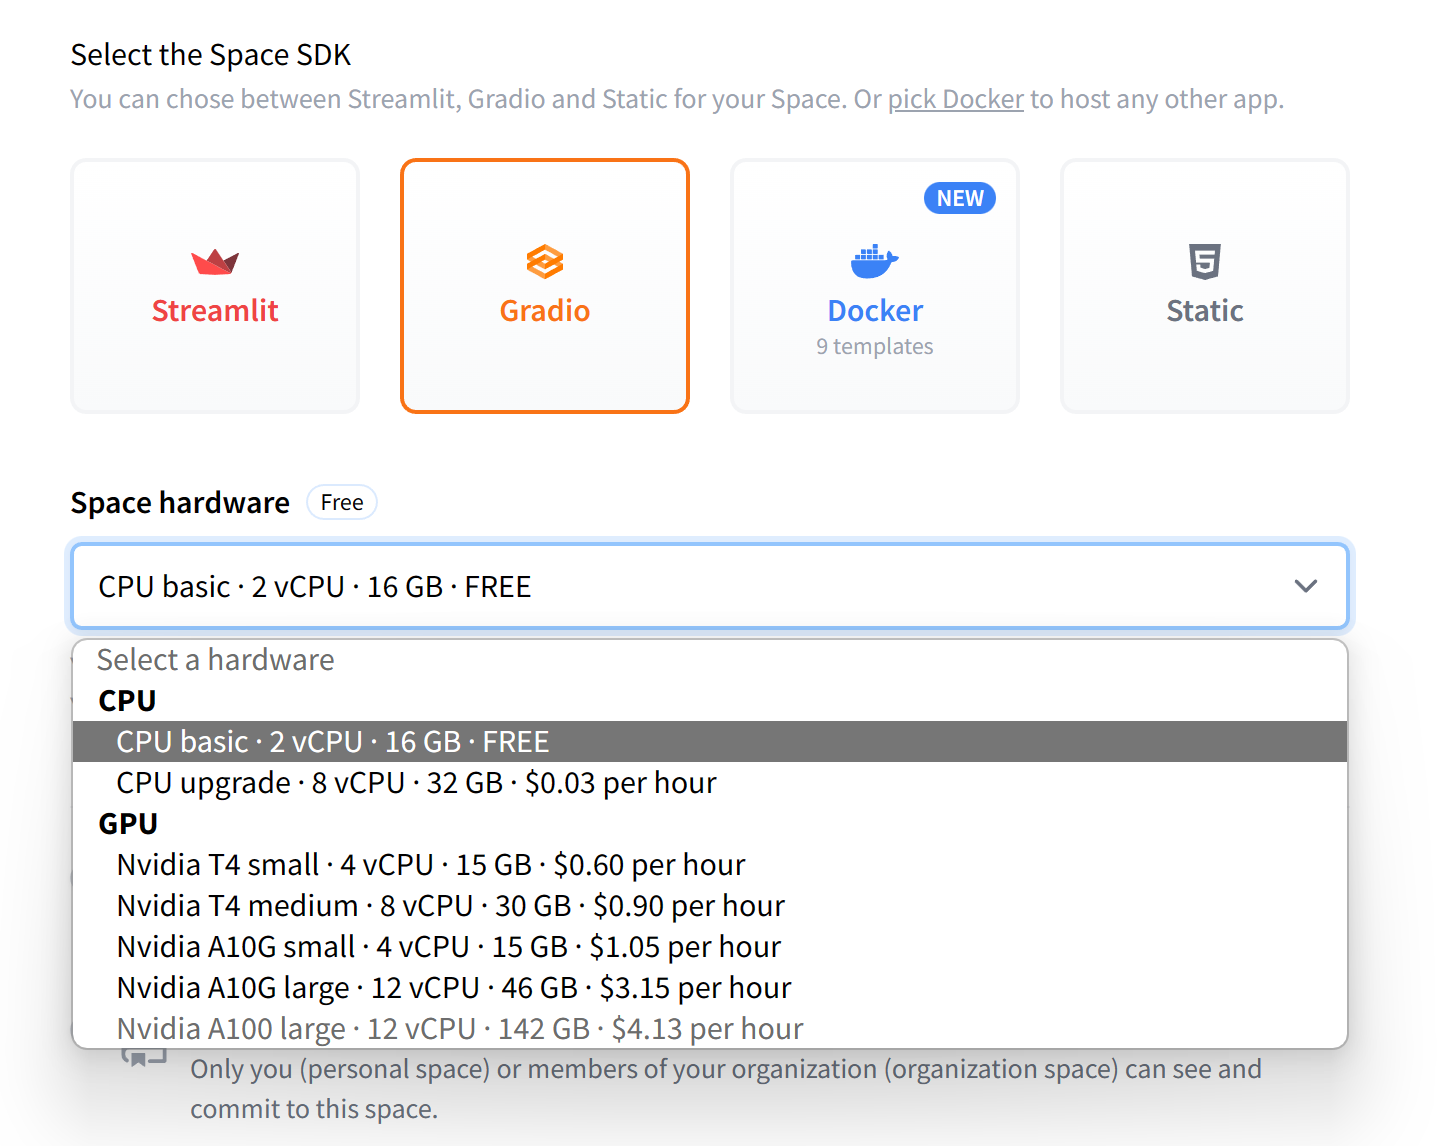Click the Docker whale icon
The height and width of the screenshot is (1146, 1437).
coord(875,261)
